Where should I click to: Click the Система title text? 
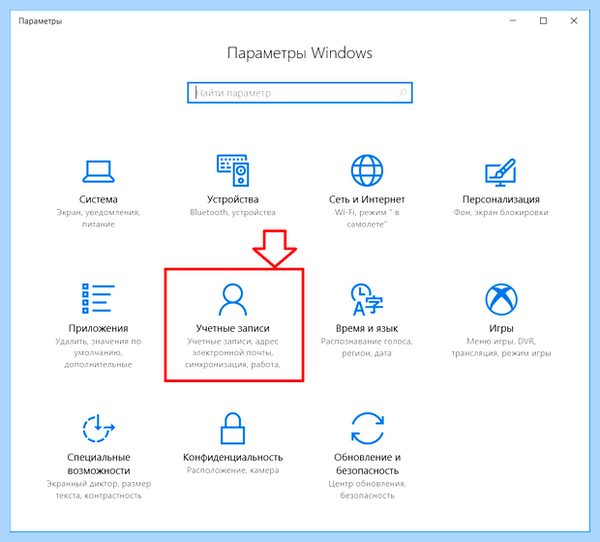click(x=98, y=199)
